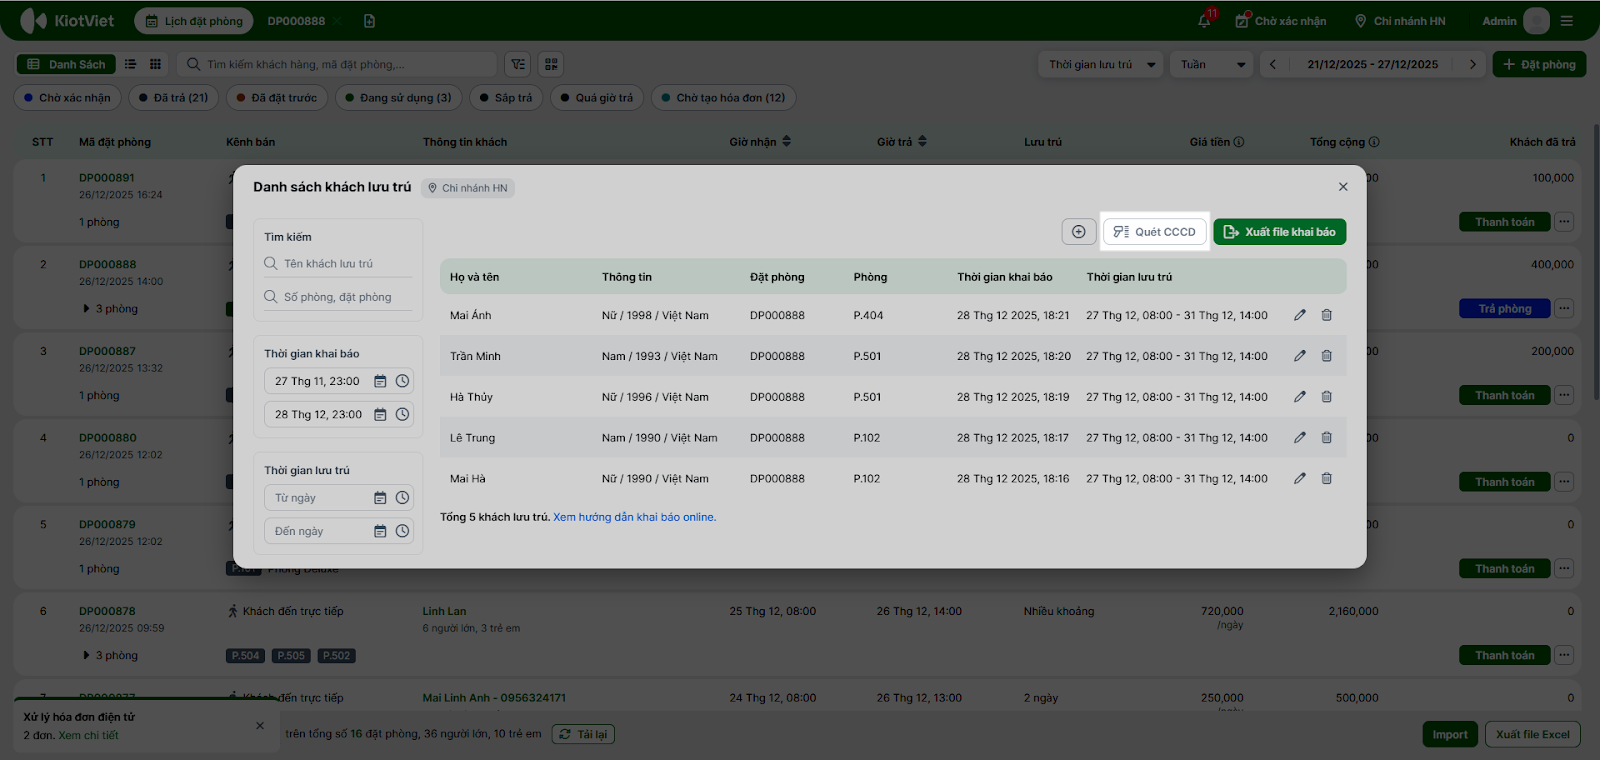1600x760 pixels.
Task: Open the notifications bell
Action: point(1204,21)
